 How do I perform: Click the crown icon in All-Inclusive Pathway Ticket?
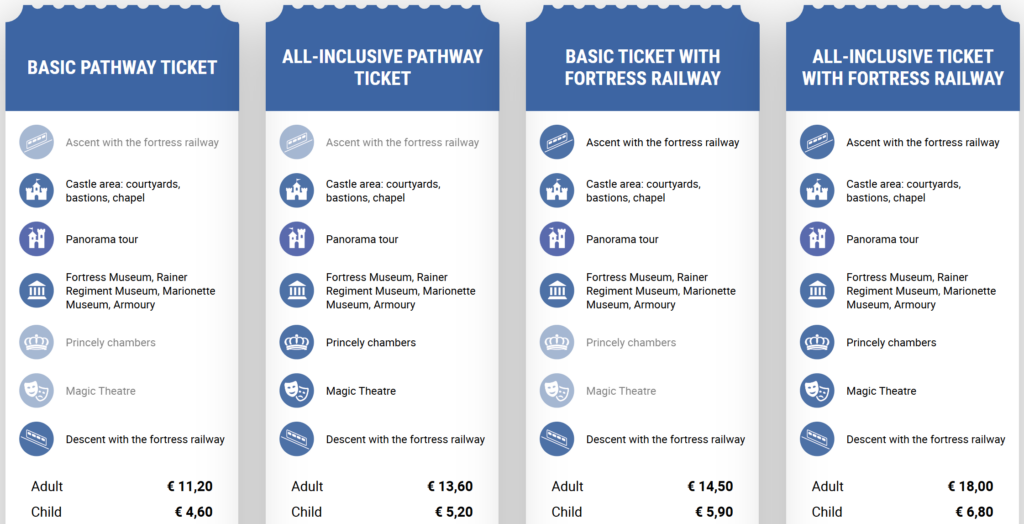point(297,342)
